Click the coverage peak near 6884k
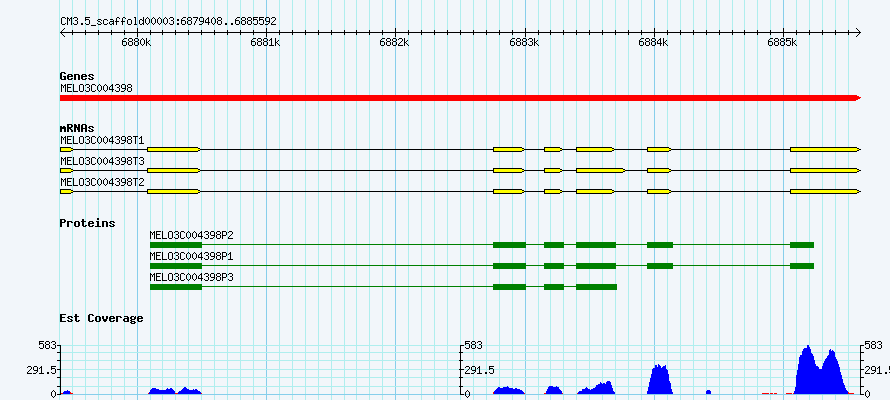The height and width of the screenshot is (400, 890). coord(660,380)
